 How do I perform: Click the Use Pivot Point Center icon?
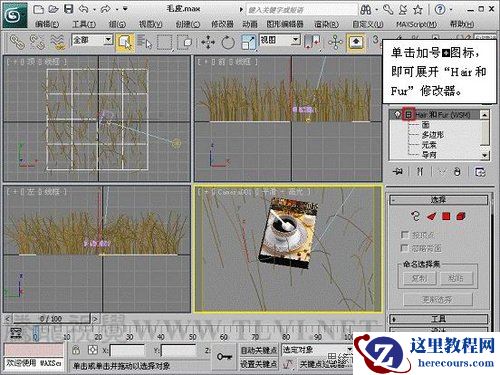click(x=313, y=42)
